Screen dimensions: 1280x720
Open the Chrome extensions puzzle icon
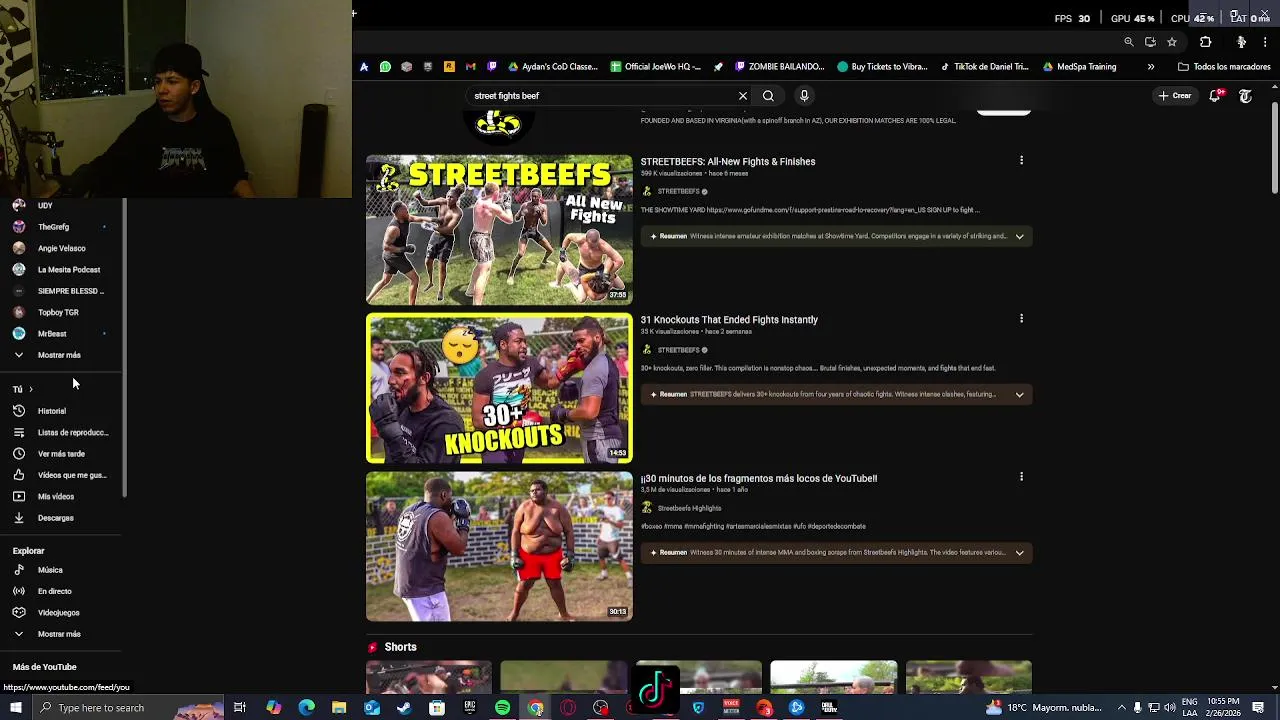tap(1205, 42)
